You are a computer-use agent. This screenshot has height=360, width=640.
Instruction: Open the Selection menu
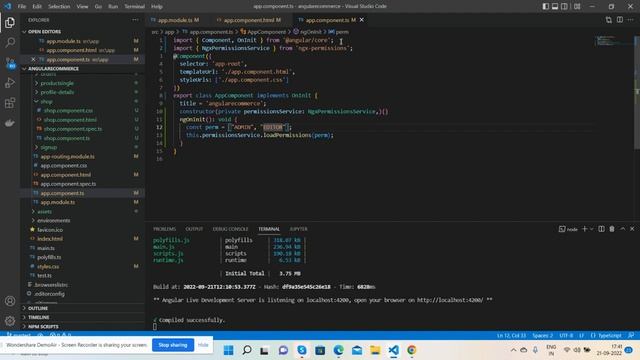click(59, 7)
